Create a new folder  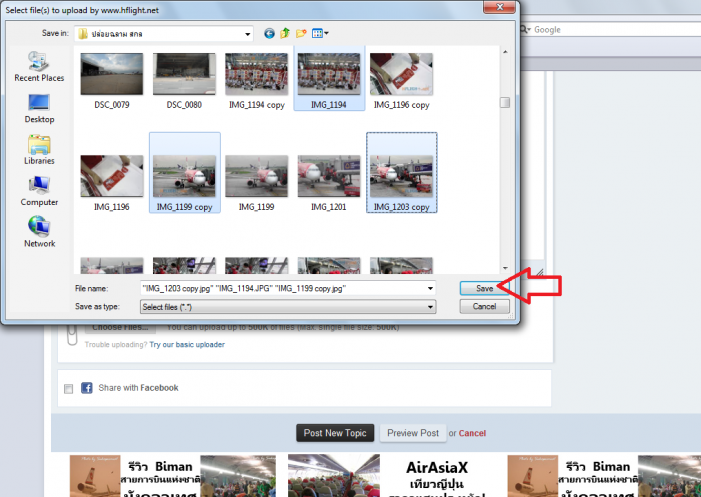pyautogui.click(x=301, y=33)
